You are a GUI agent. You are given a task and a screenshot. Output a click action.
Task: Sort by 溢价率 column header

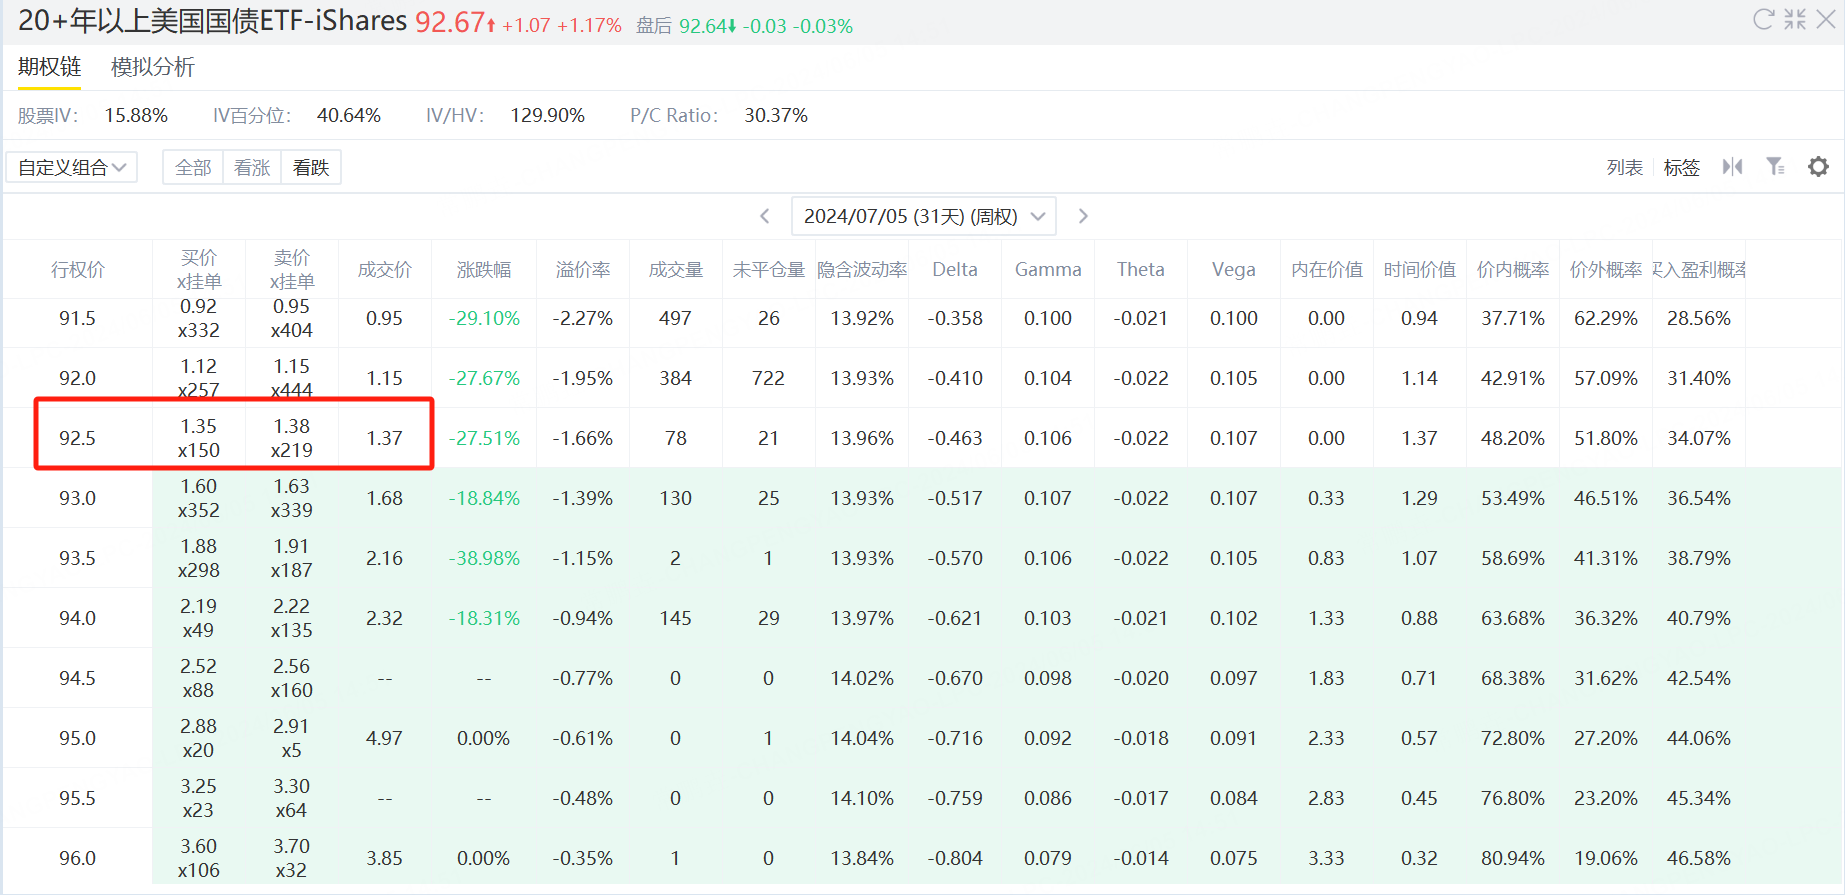coord(583,269)
